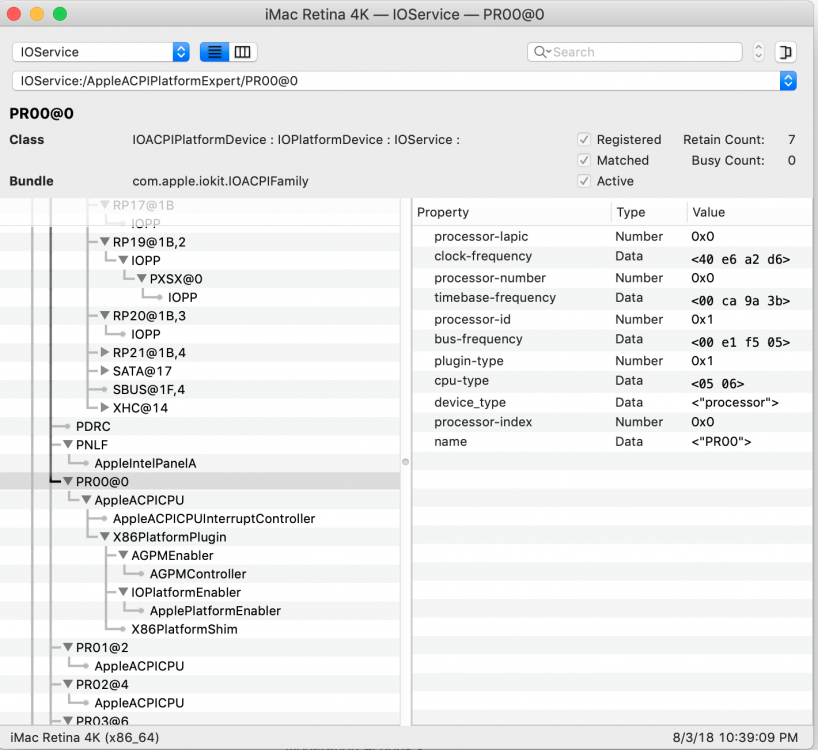Collapse the X86PlatformPlugin node
Viewport: 818px width, 750px height.
pyautogui.click(x=105, y=537)
